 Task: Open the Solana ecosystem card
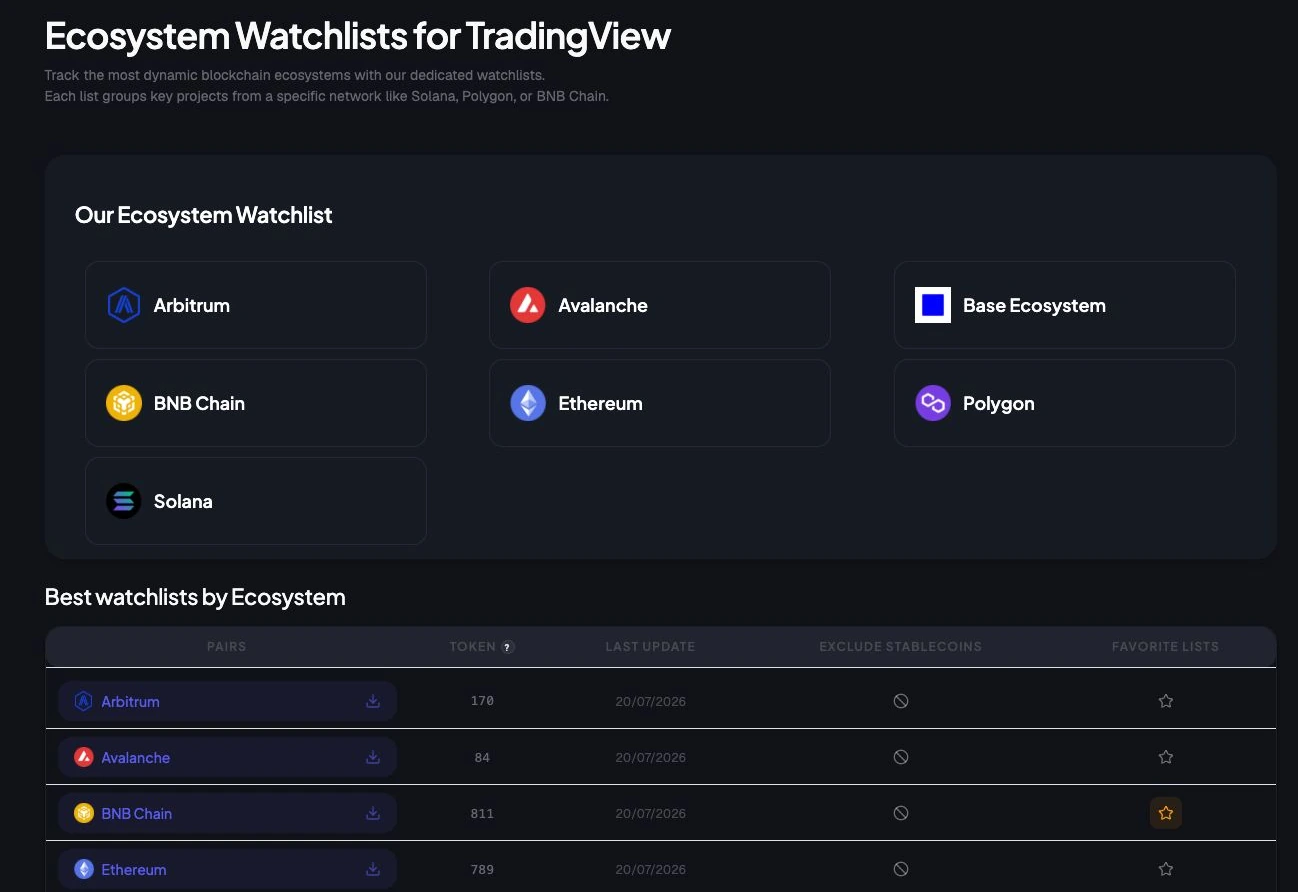(256, 501)
